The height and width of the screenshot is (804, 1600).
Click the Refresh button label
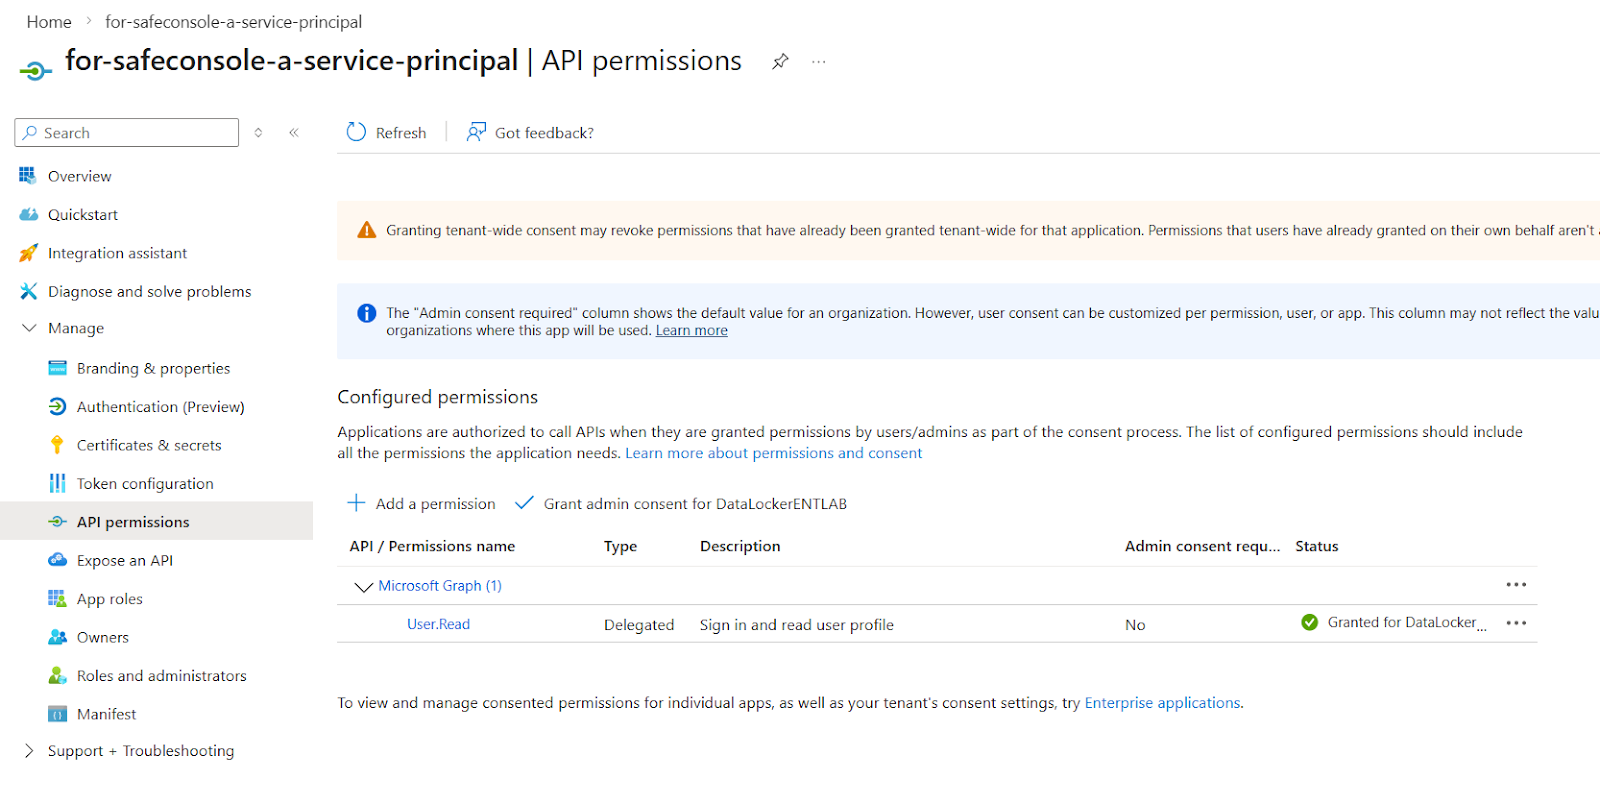point(401,133)
